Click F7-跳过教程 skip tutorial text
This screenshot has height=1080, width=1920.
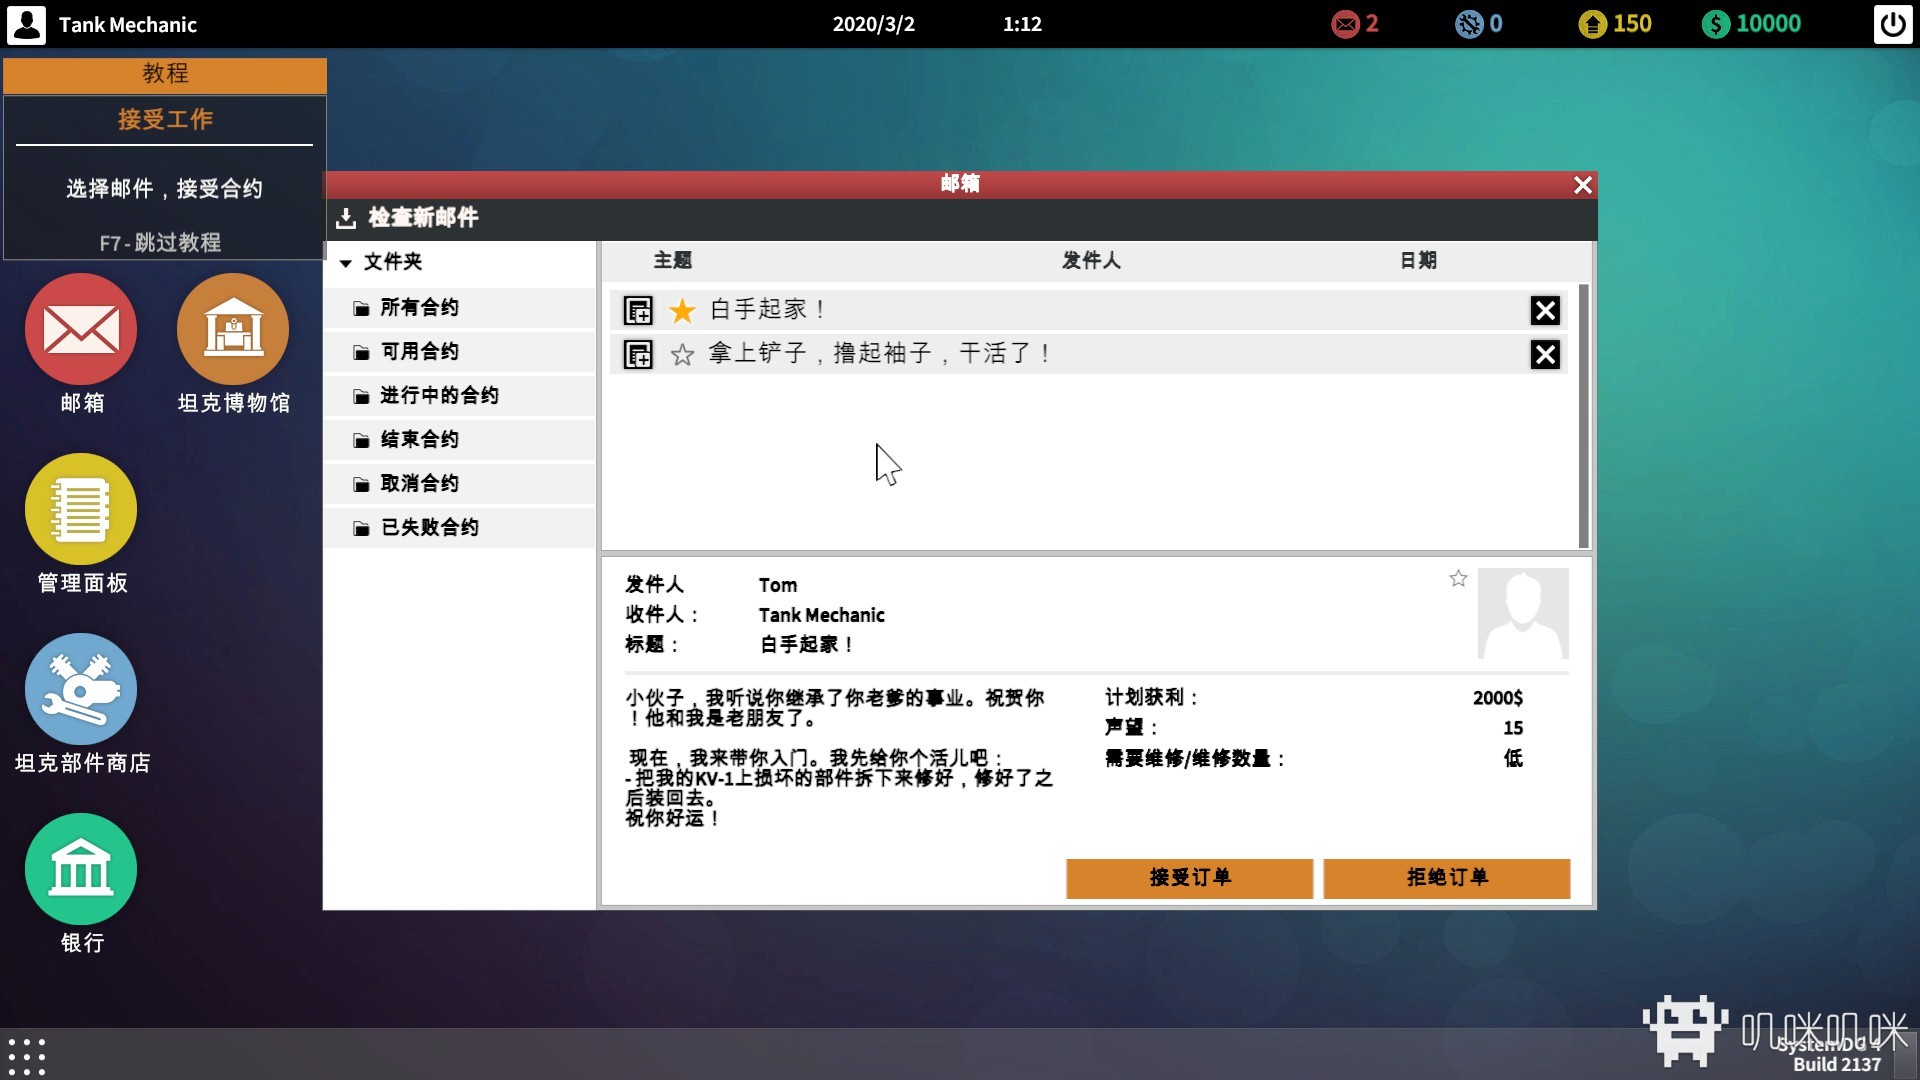160,243
